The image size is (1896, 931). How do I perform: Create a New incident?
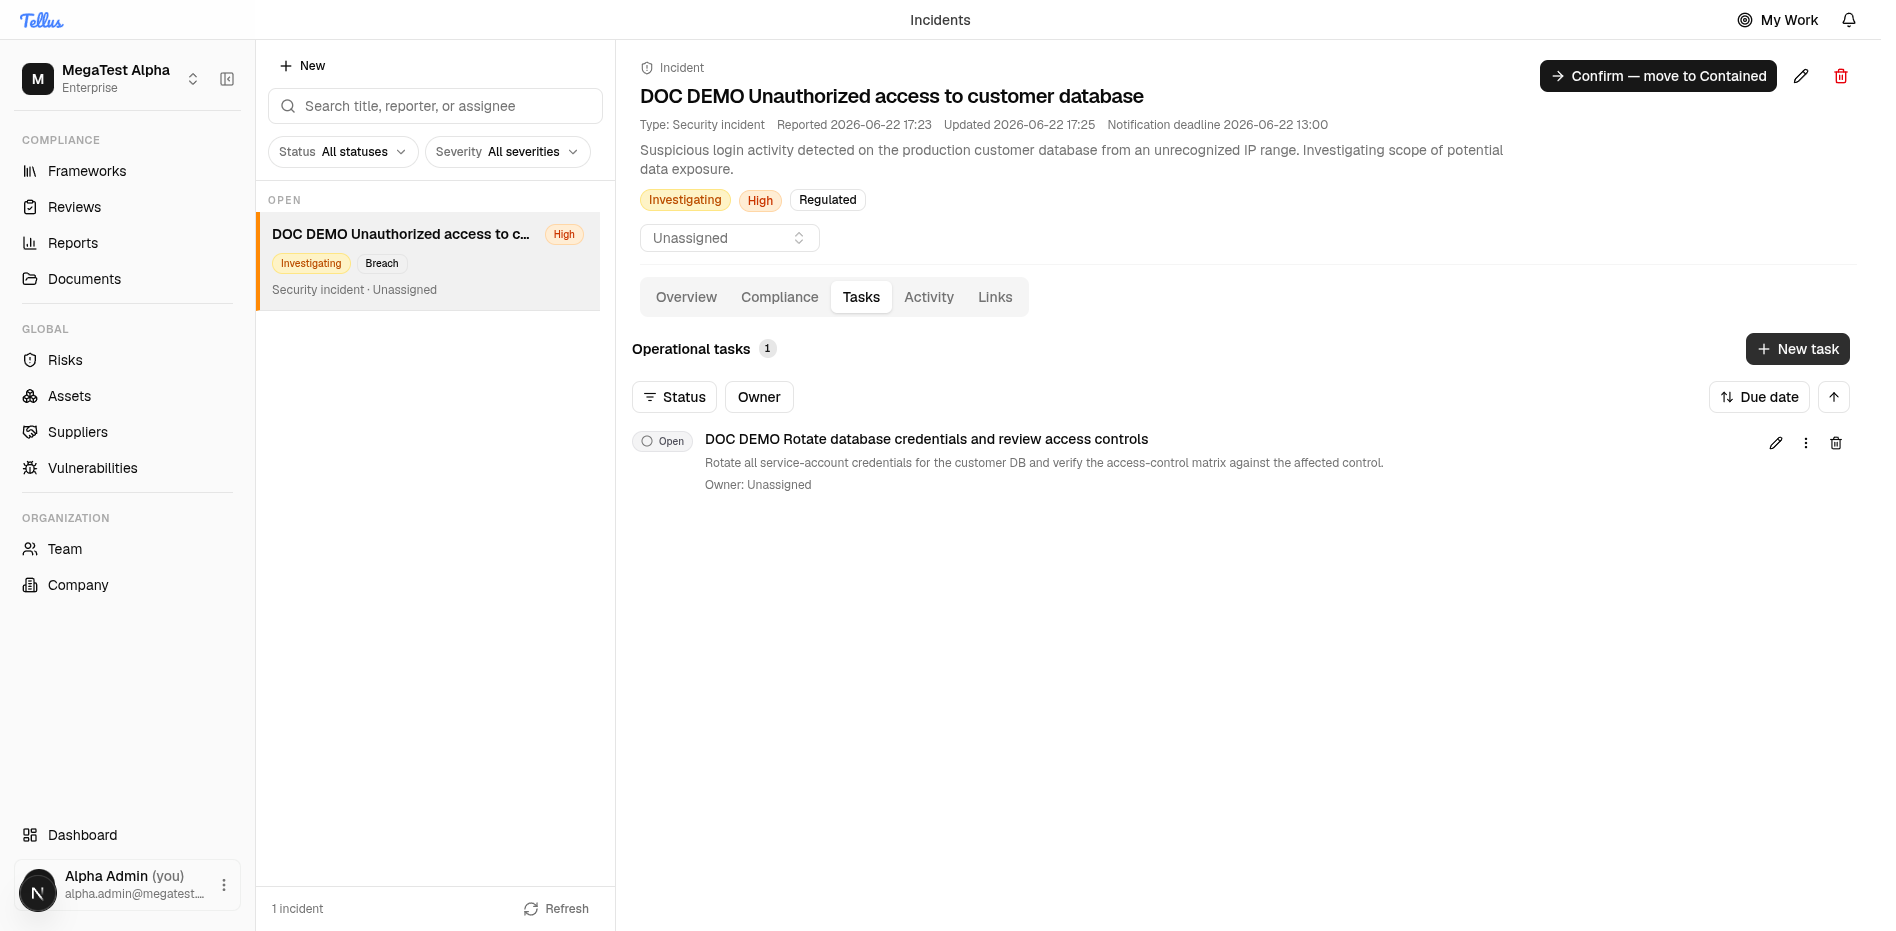pos(302,66)
